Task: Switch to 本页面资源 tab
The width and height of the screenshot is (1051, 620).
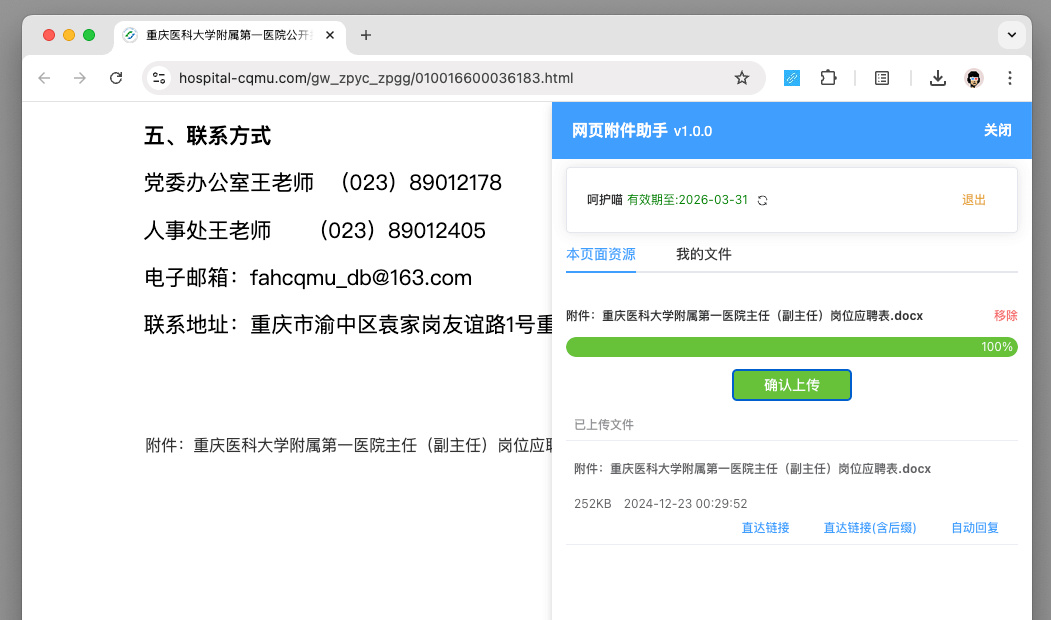Action: (601, 254)
